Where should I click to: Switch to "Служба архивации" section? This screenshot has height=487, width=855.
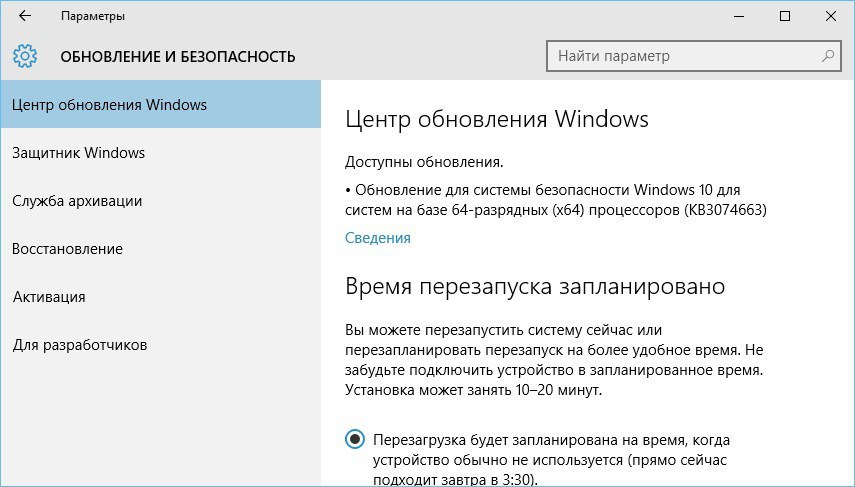77,201
